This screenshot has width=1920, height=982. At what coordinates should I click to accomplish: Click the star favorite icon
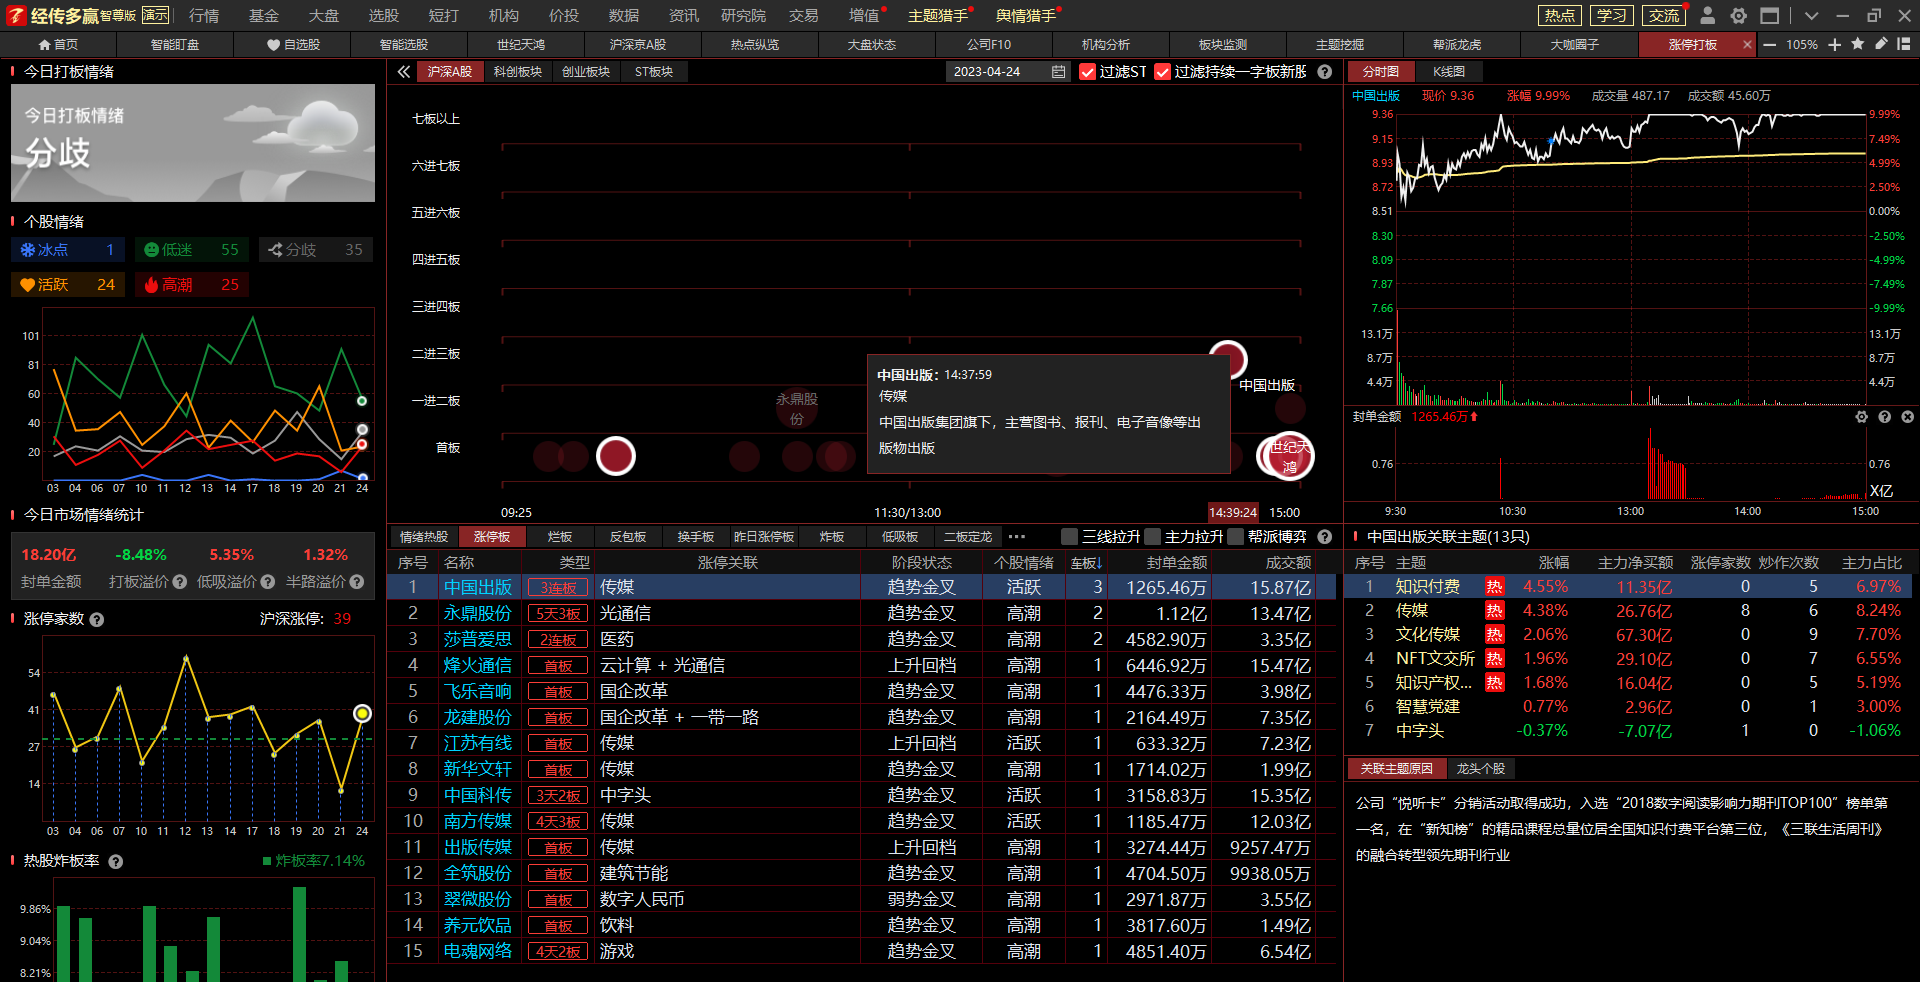tap(1858, 44)
